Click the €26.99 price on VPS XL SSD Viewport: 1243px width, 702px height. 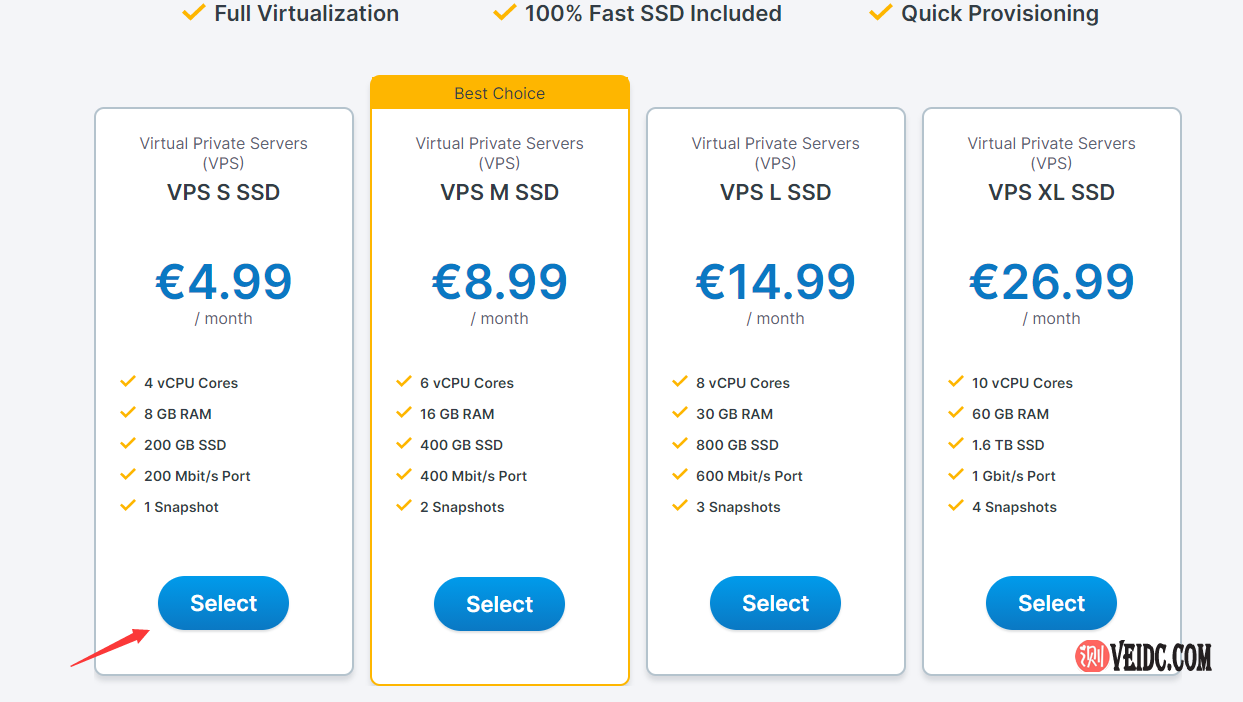pyautogui.click(x=1051, y=282)
